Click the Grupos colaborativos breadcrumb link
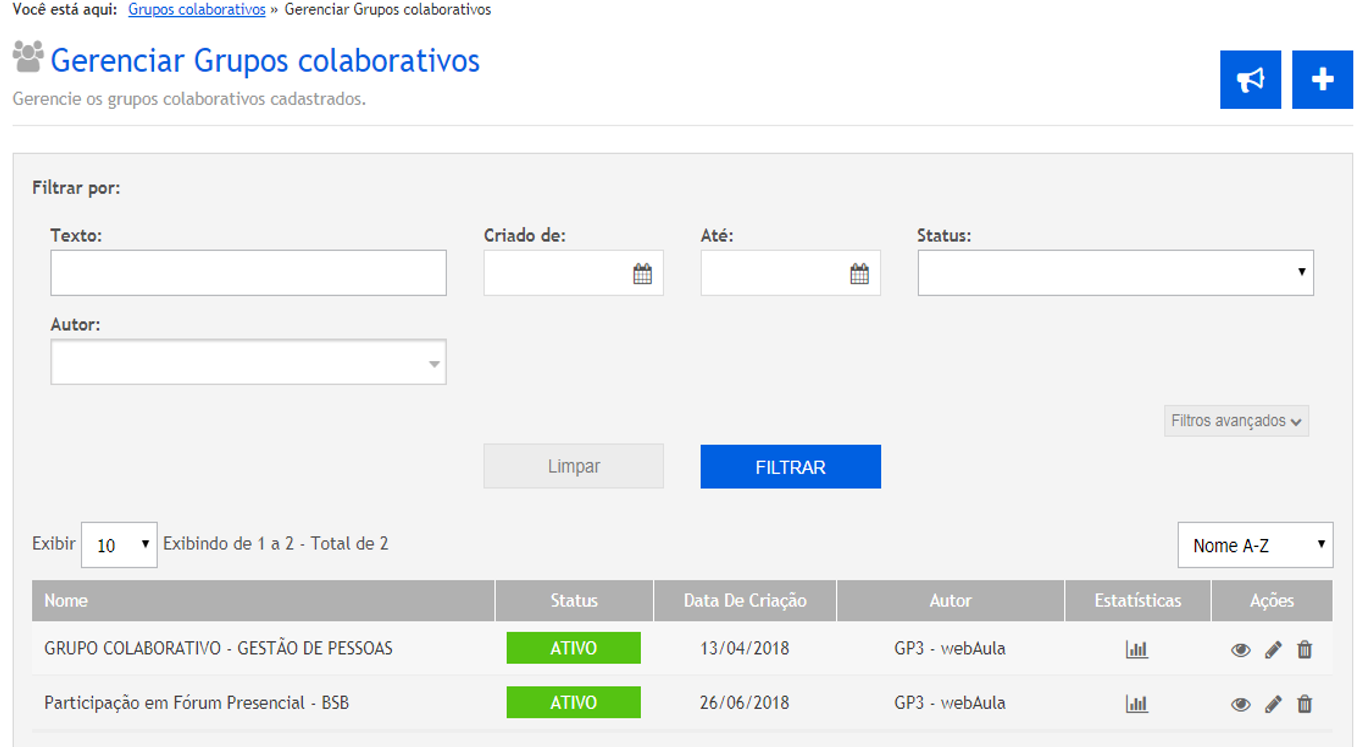Image resolution: width=1362 pixels, height=747 pixels. point(197,10)
